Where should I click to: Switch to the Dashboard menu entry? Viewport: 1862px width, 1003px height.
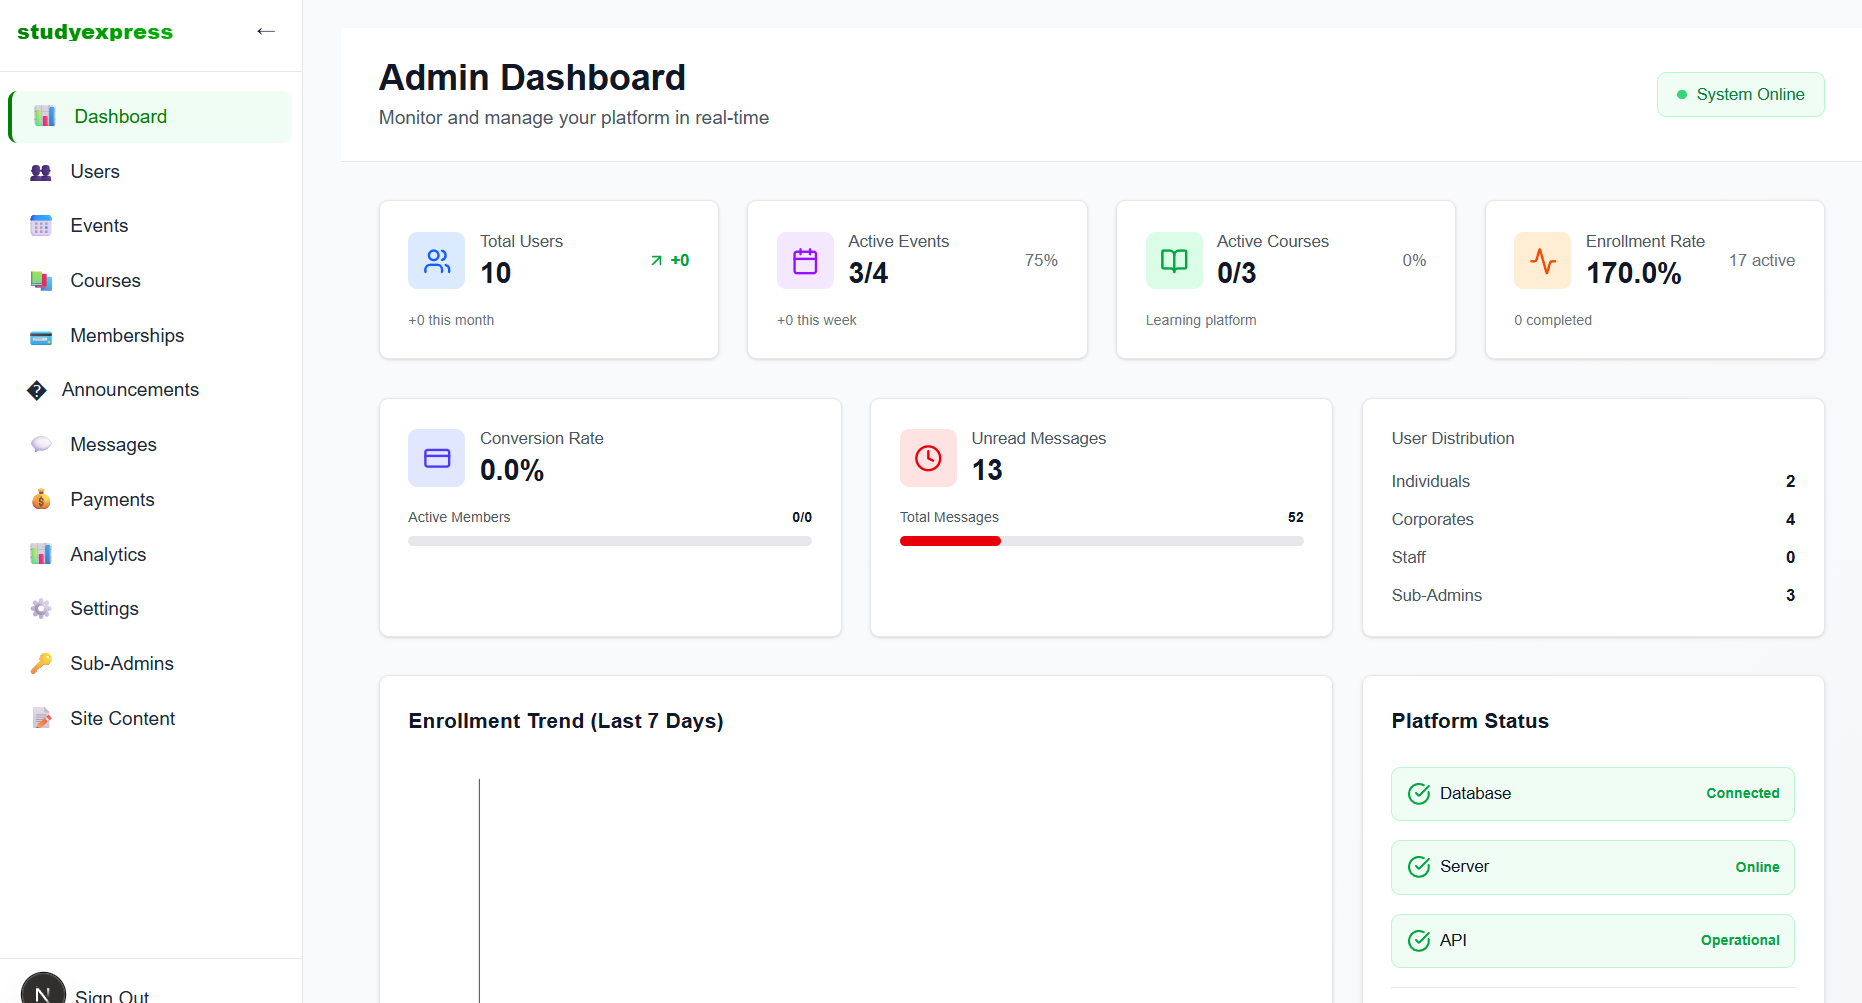click(120, 116)
